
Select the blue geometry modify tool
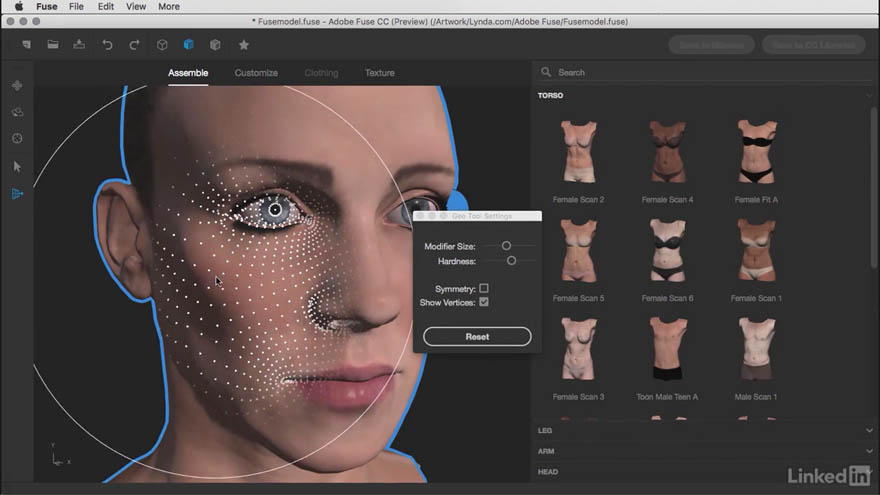point(17,194)
